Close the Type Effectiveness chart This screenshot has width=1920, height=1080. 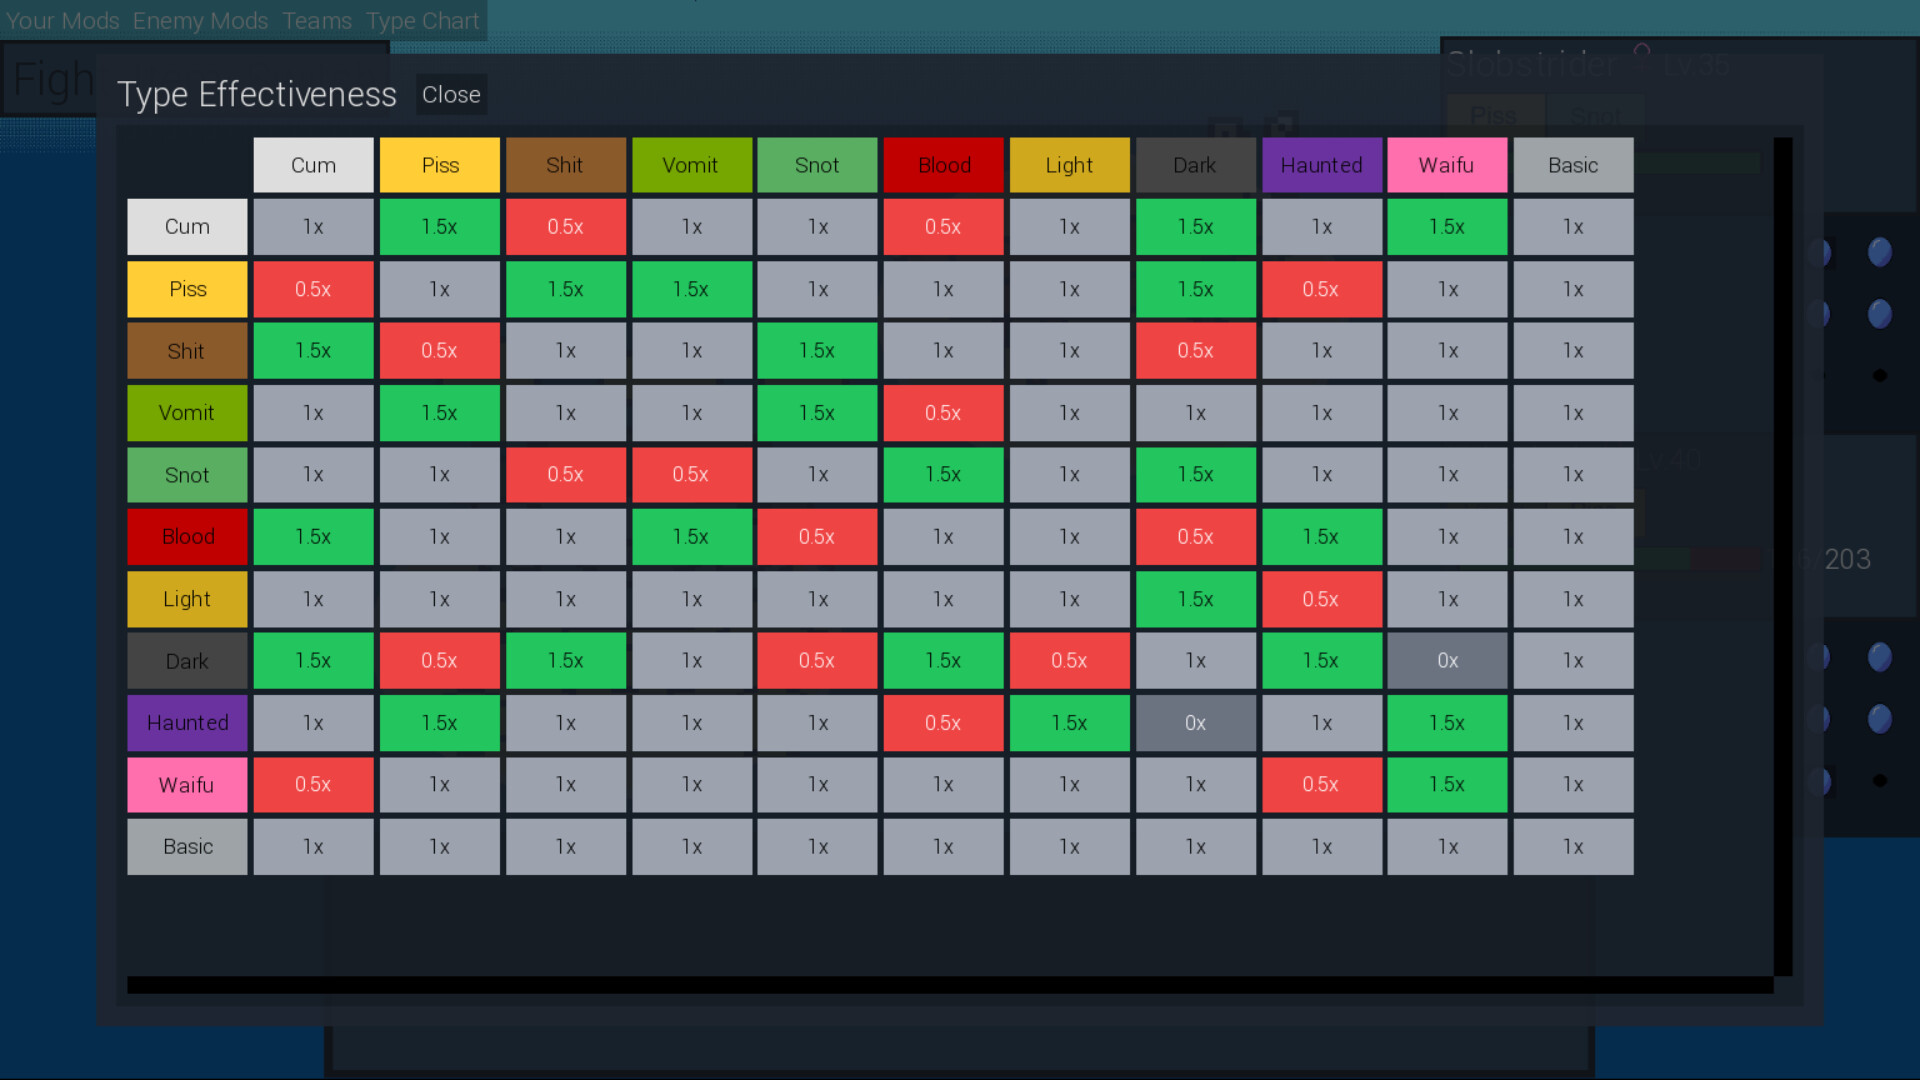(451, 95)
